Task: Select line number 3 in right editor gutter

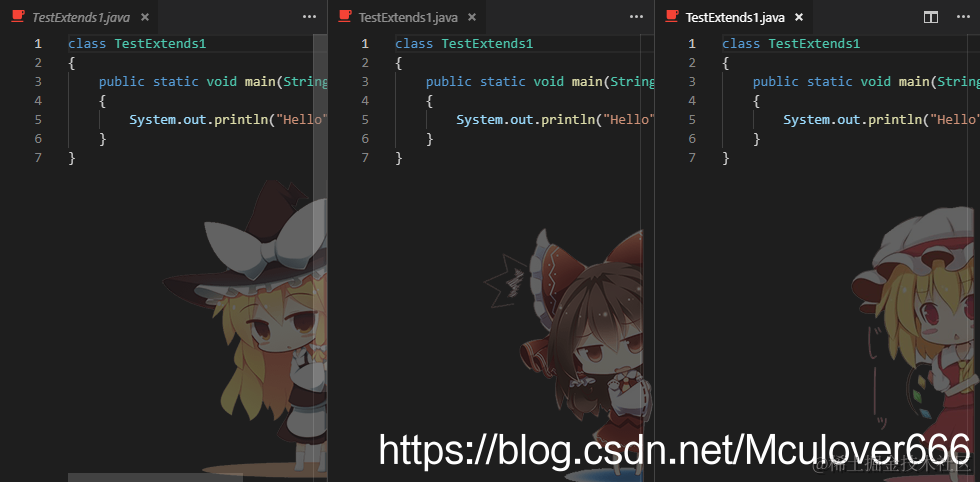Action: (692, 81)
